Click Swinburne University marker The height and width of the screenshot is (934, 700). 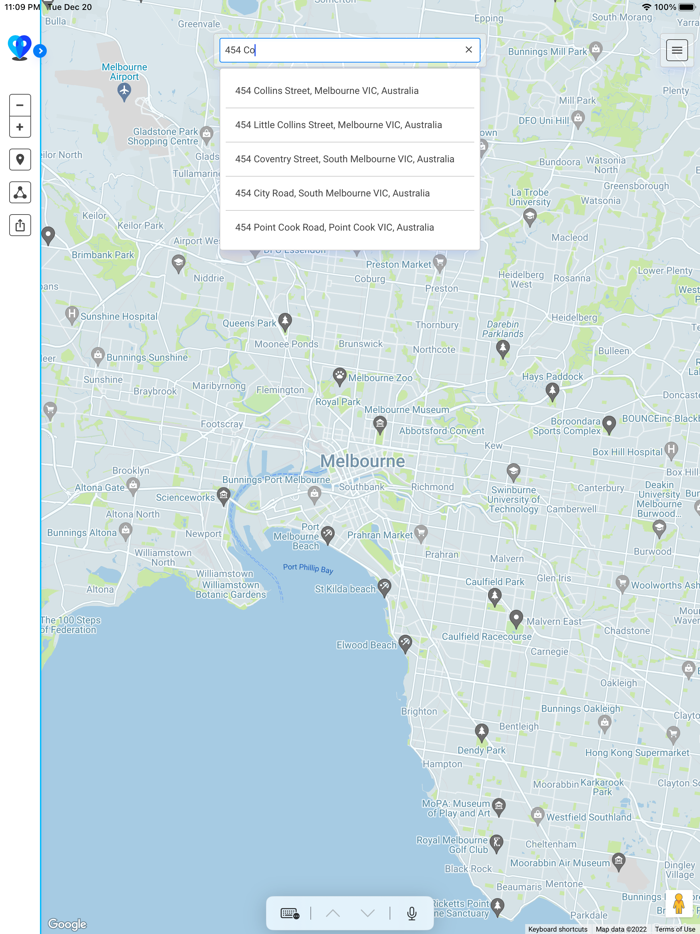point(514,472)
